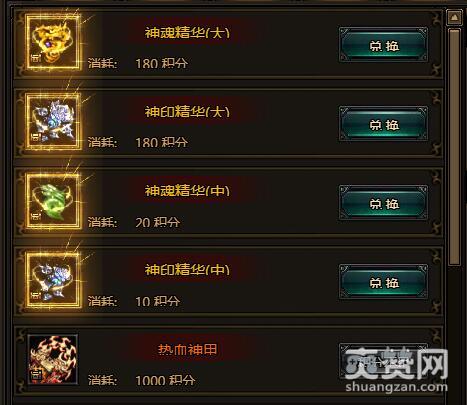The height and width of the screenshot is (405, 467).
Task: Click the red 热血神甲 armor icon
Action: 53,359
